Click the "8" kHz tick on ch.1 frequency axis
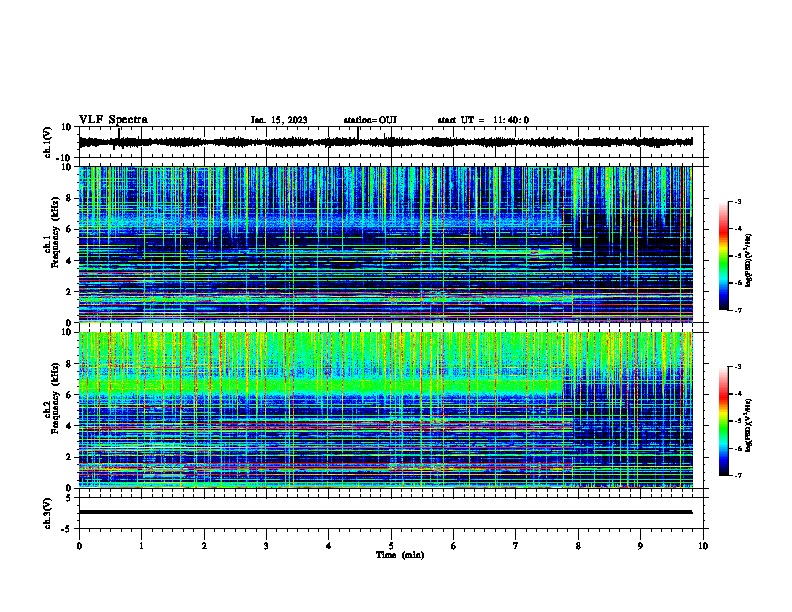Image resolution: width=792 pixels, height=612 pixels. (x=70, y=198)
